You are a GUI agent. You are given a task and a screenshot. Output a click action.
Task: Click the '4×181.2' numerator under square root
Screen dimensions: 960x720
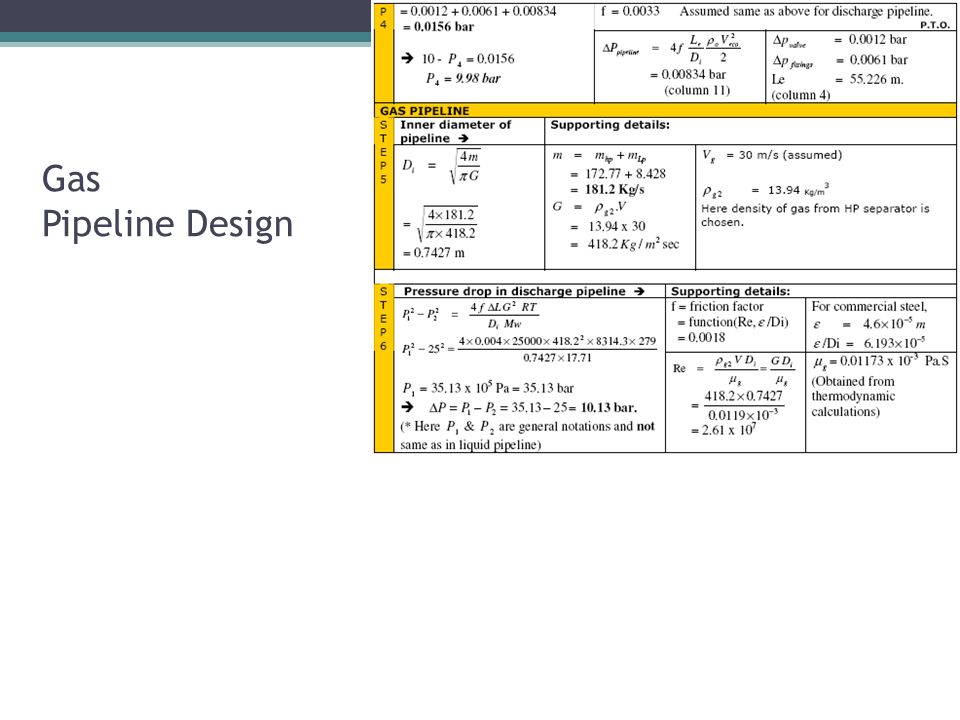[451, 215]
